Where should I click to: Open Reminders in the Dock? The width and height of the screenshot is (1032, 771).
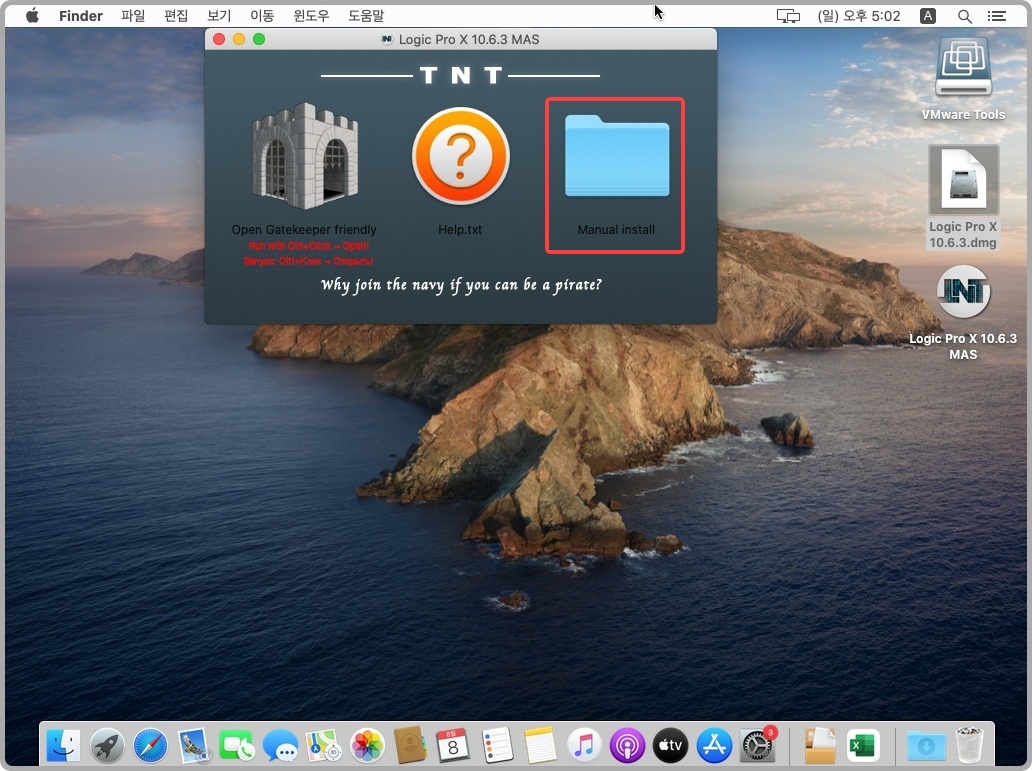tap(497, 745)
